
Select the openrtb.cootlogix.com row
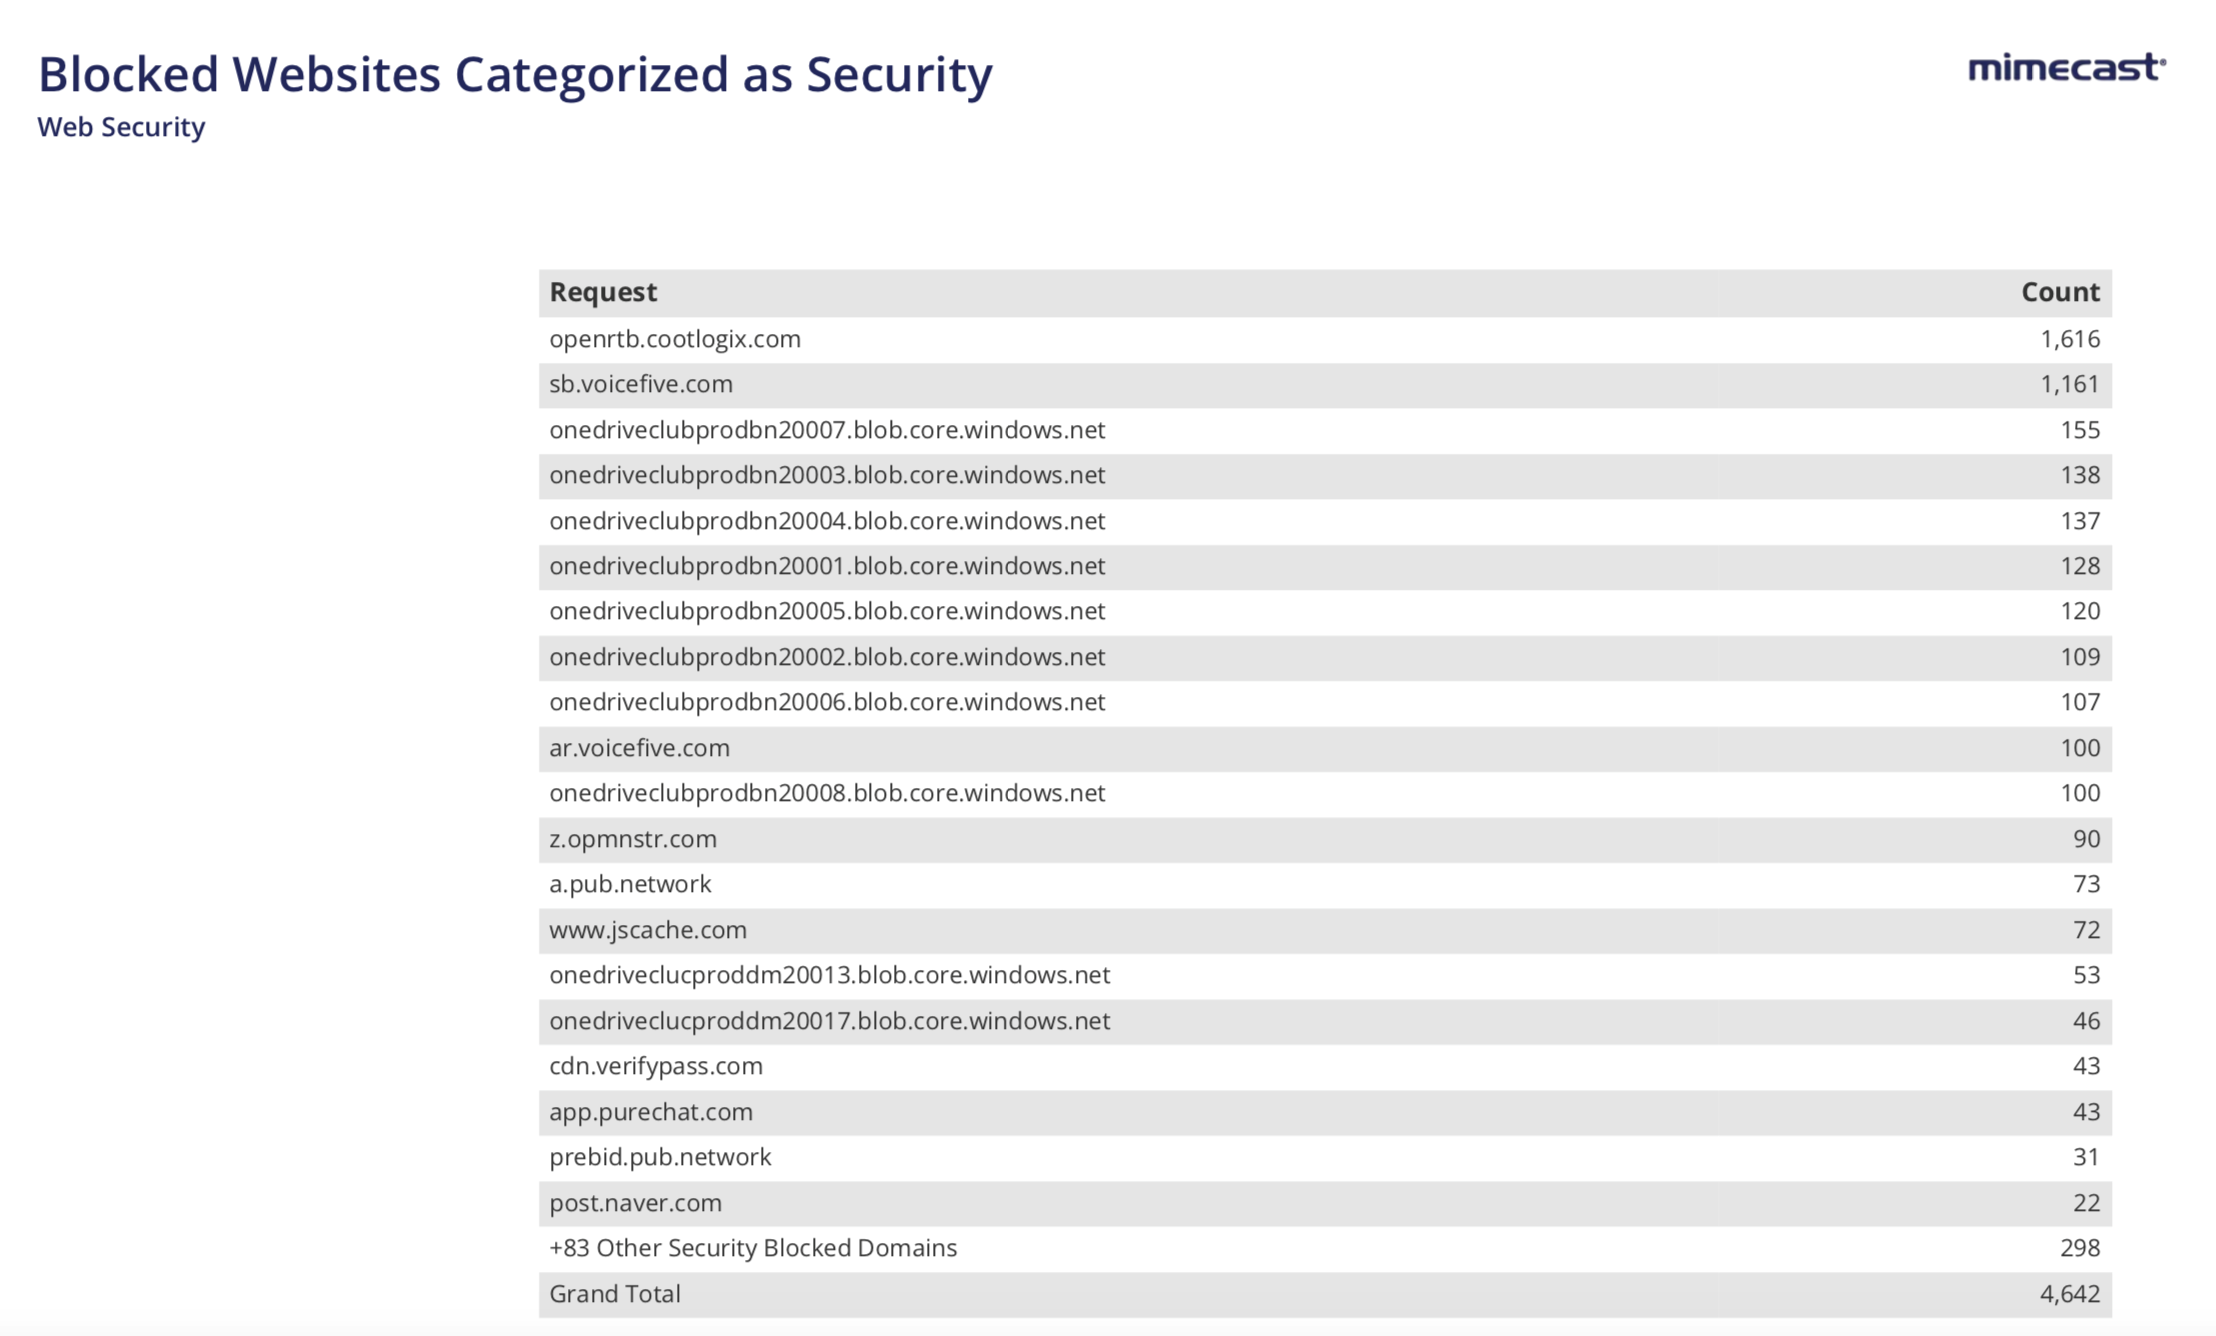pos(675,339)
